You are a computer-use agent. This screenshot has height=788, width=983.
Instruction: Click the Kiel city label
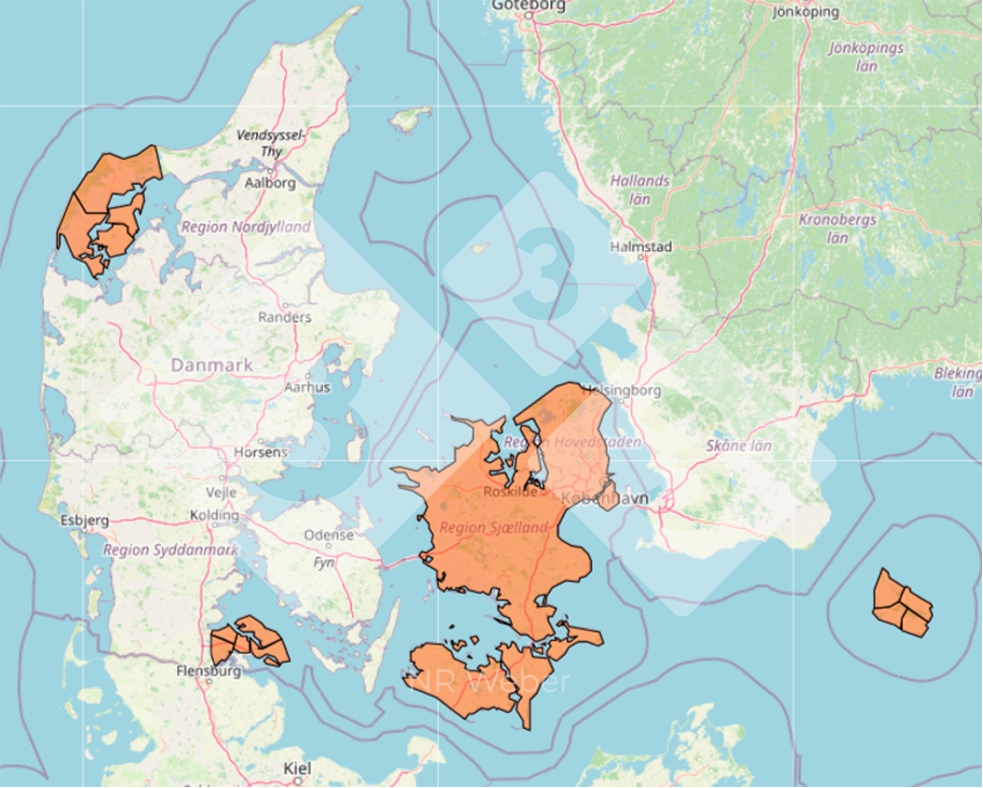coord(297,769)
